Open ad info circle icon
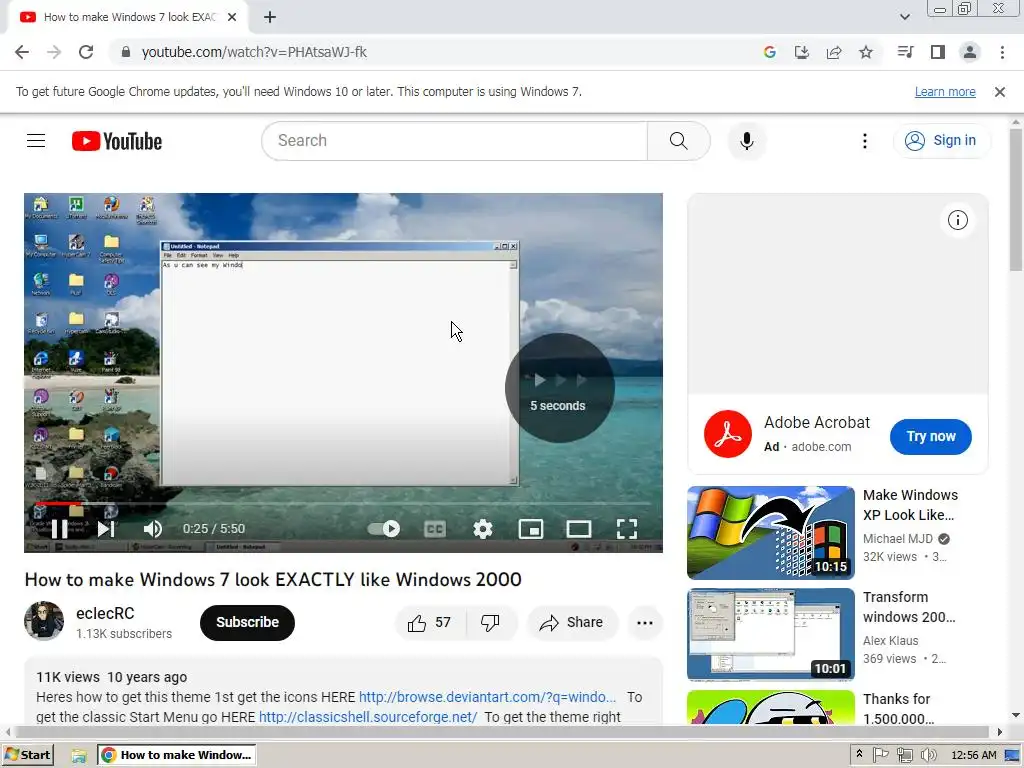 click(x=957, y=220)
